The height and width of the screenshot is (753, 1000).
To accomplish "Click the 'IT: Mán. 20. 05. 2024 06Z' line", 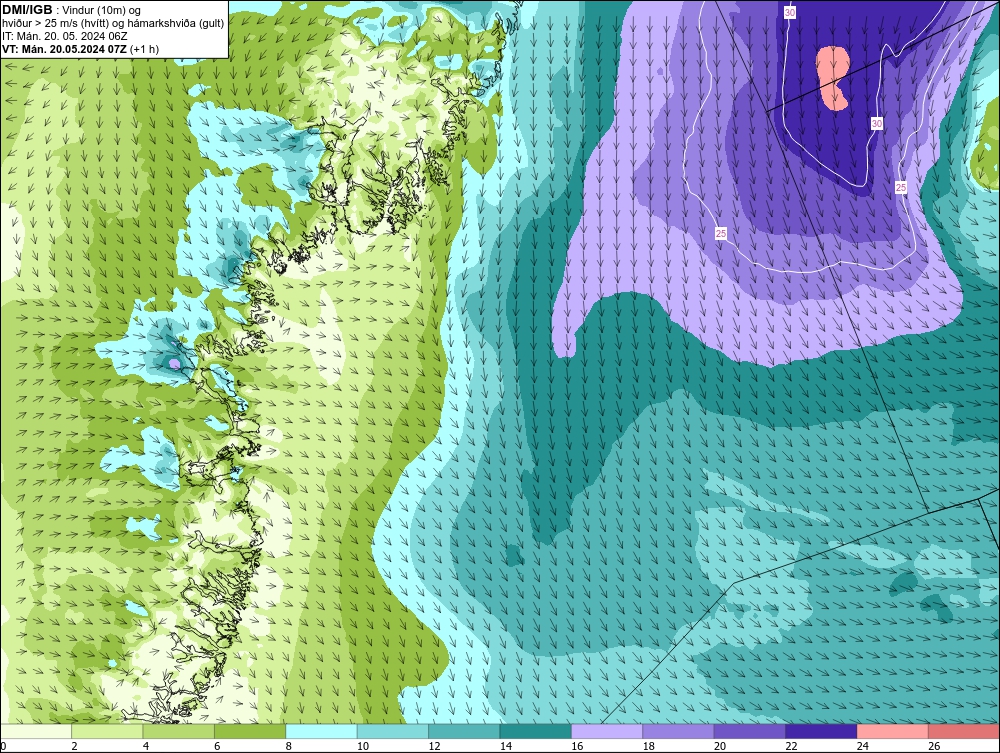I will click(x=64, y=36).
